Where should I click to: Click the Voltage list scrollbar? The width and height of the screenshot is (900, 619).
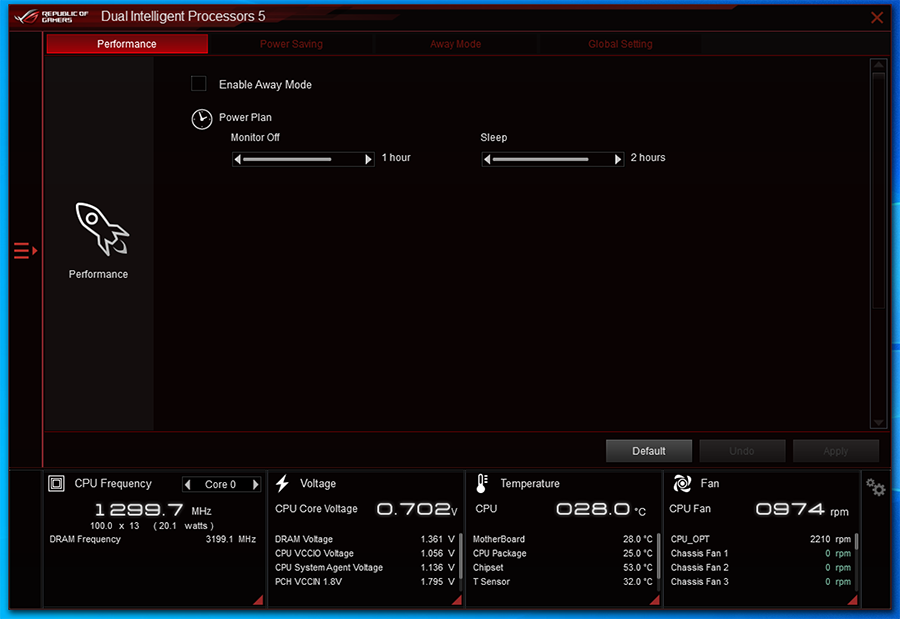[x=460, y=561]
